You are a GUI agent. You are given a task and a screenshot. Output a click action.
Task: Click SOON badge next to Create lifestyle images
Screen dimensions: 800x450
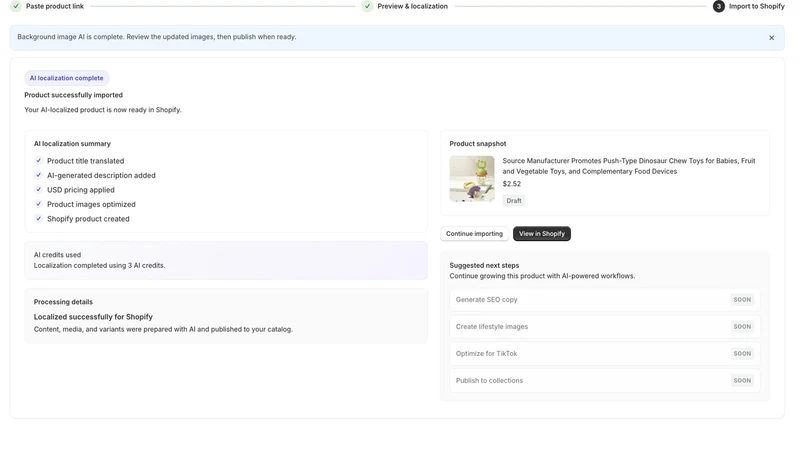[x=742, y=327]
